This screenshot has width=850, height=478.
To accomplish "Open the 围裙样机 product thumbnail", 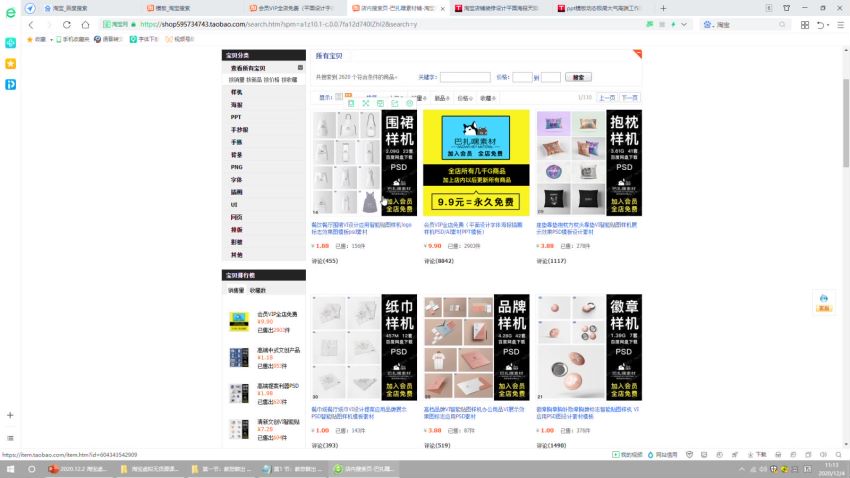I will (364, 163).
